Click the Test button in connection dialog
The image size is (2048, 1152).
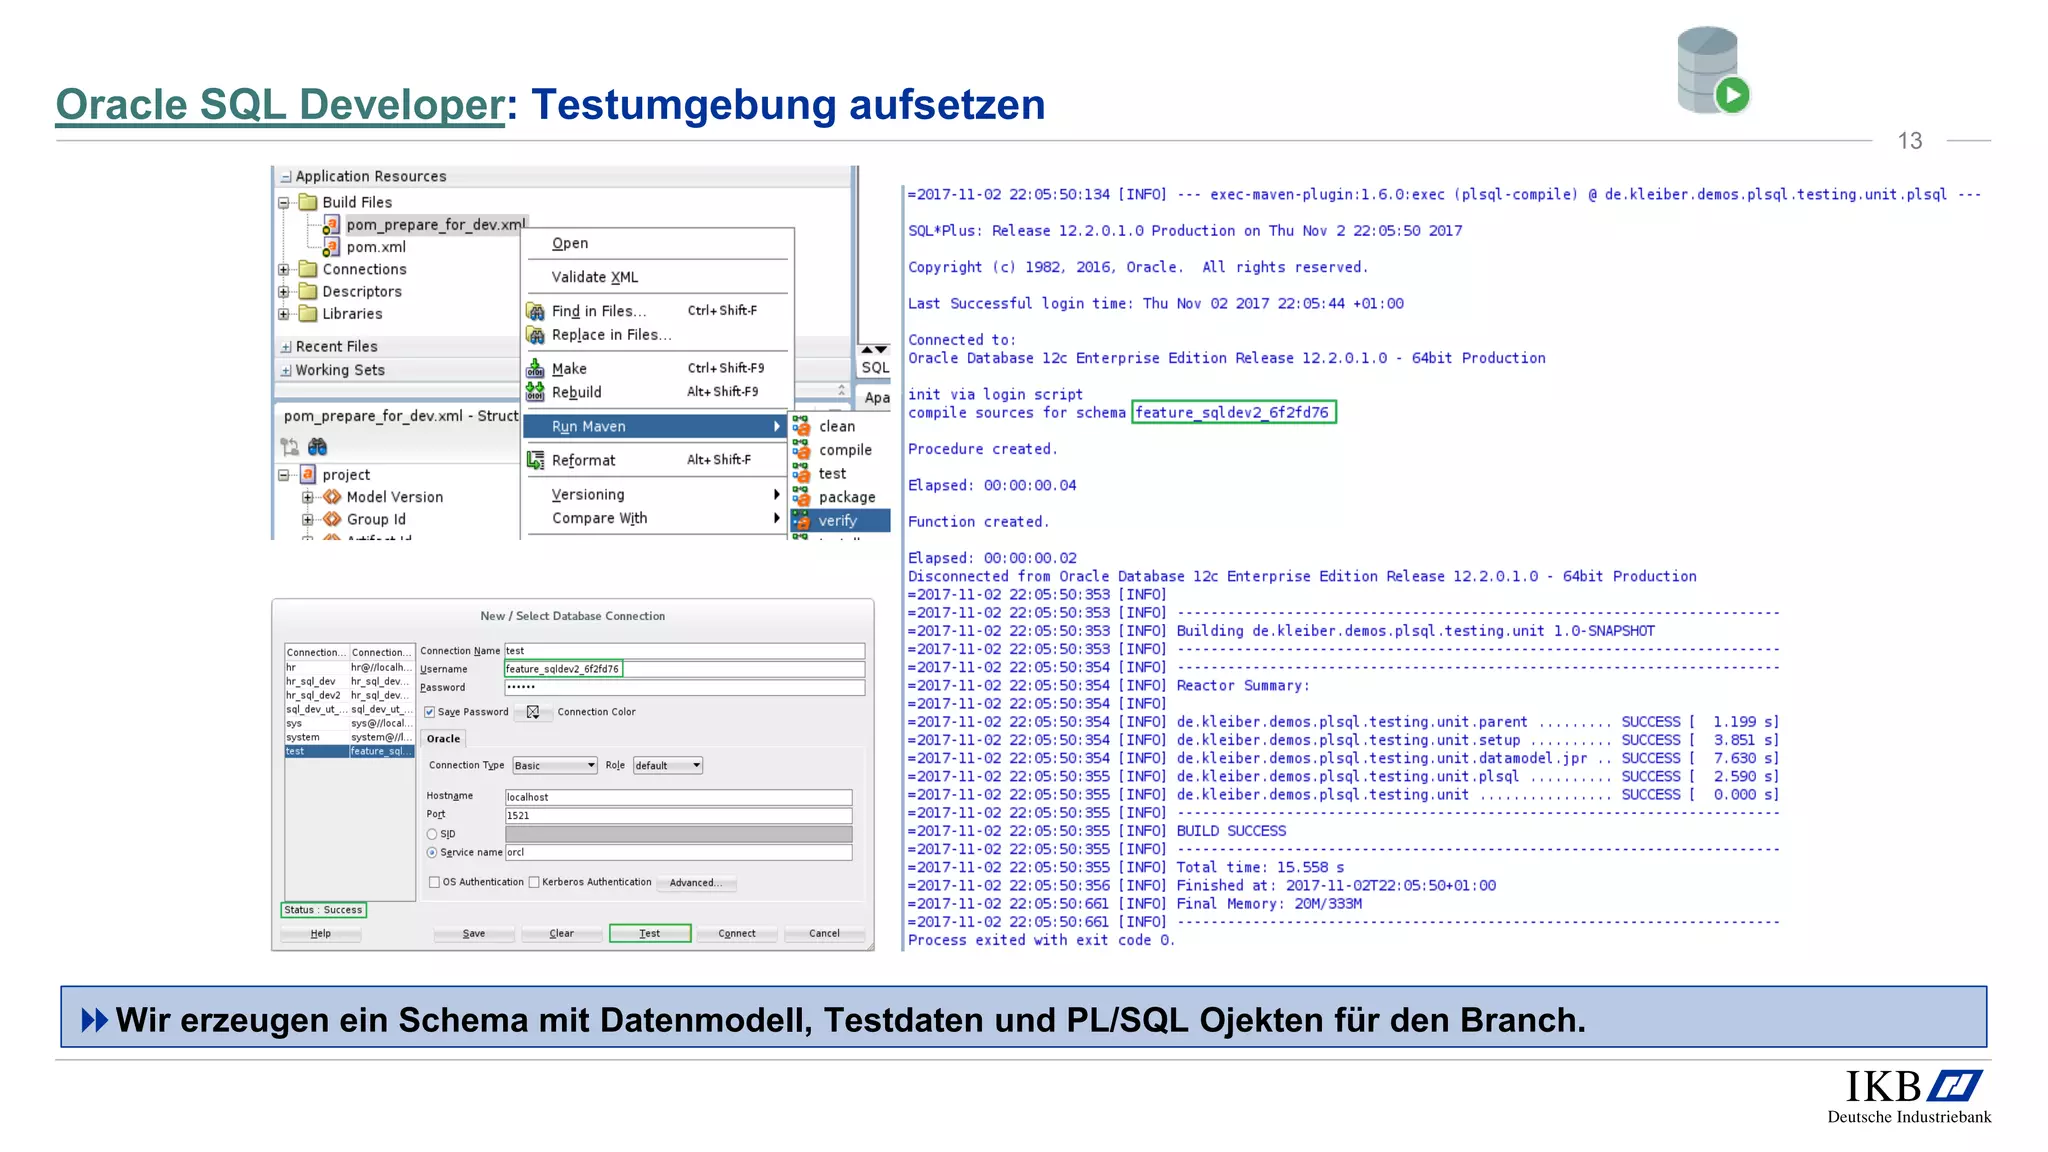tap(650, 933)
